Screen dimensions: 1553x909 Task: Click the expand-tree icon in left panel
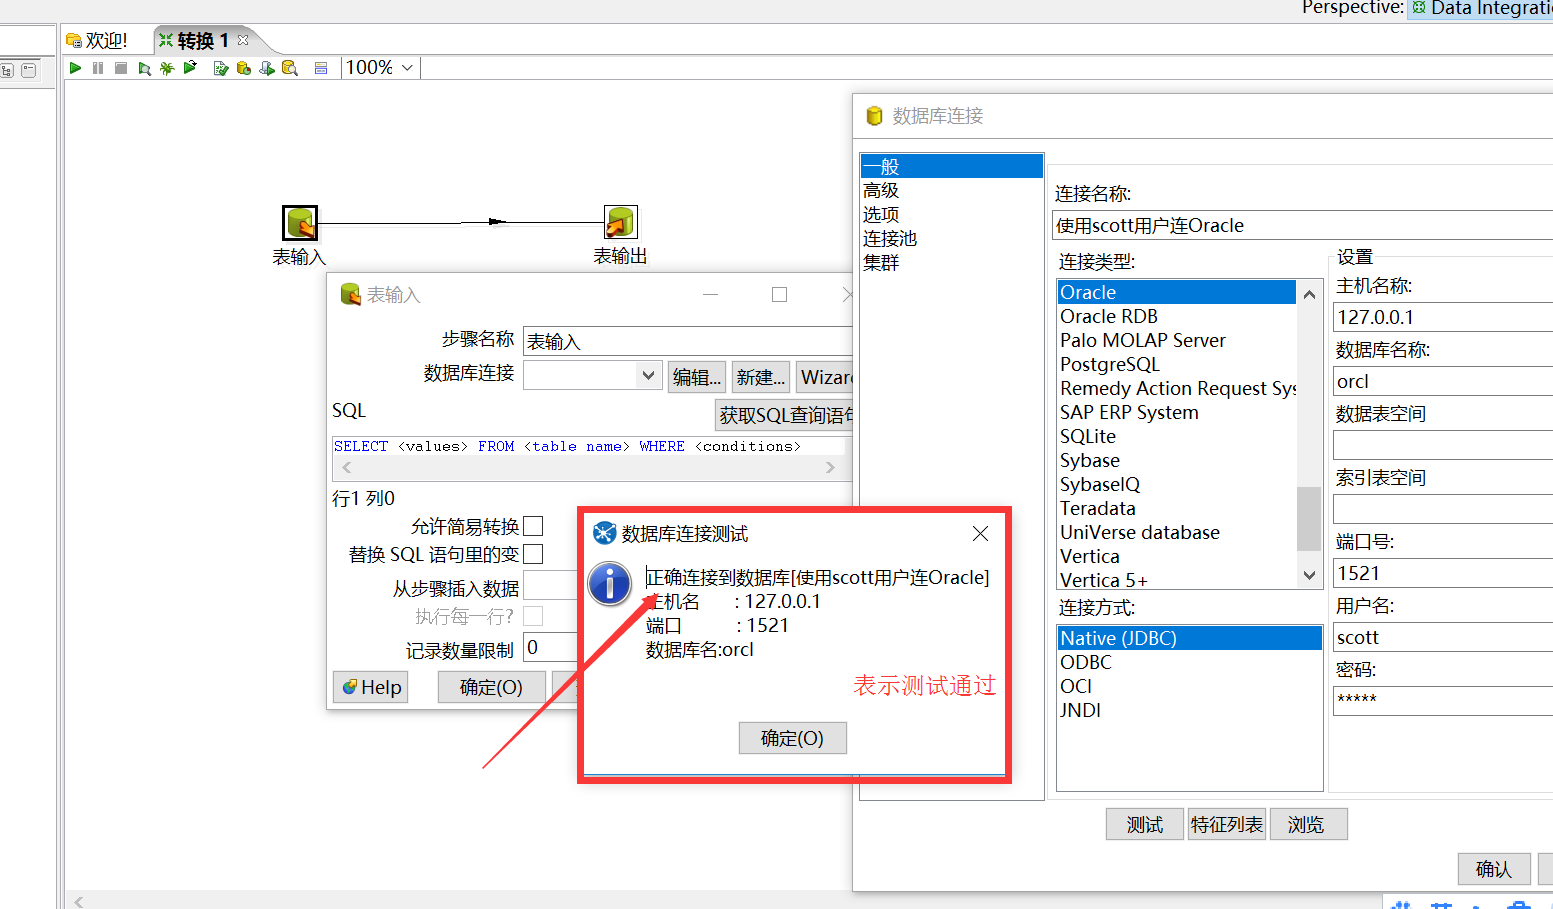coord(7,71)
